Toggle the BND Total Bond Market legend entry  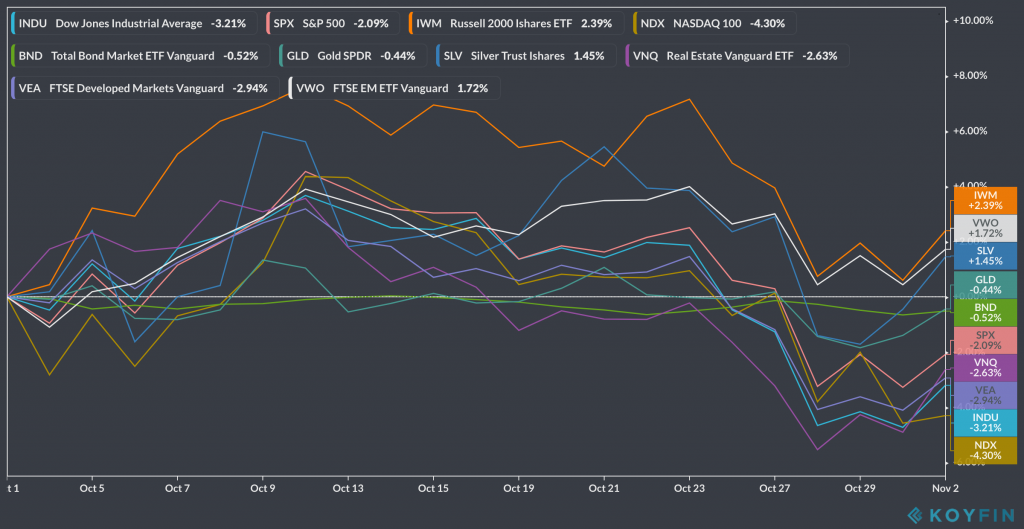coord(139,56)
